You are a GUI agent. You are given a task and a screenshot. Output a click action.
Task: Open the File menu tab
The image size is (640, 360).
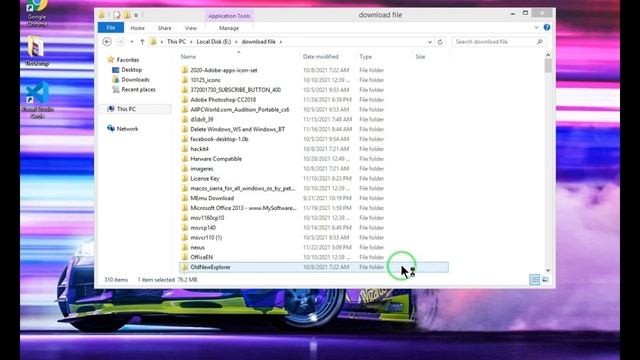click(111, 28)
